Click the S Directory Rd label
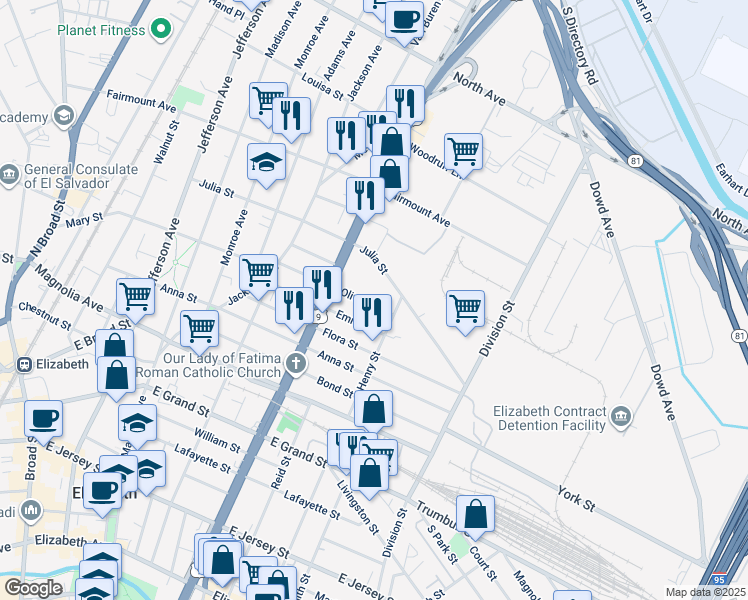This screenshot has height=600, width=748. [x=580, y=46]
